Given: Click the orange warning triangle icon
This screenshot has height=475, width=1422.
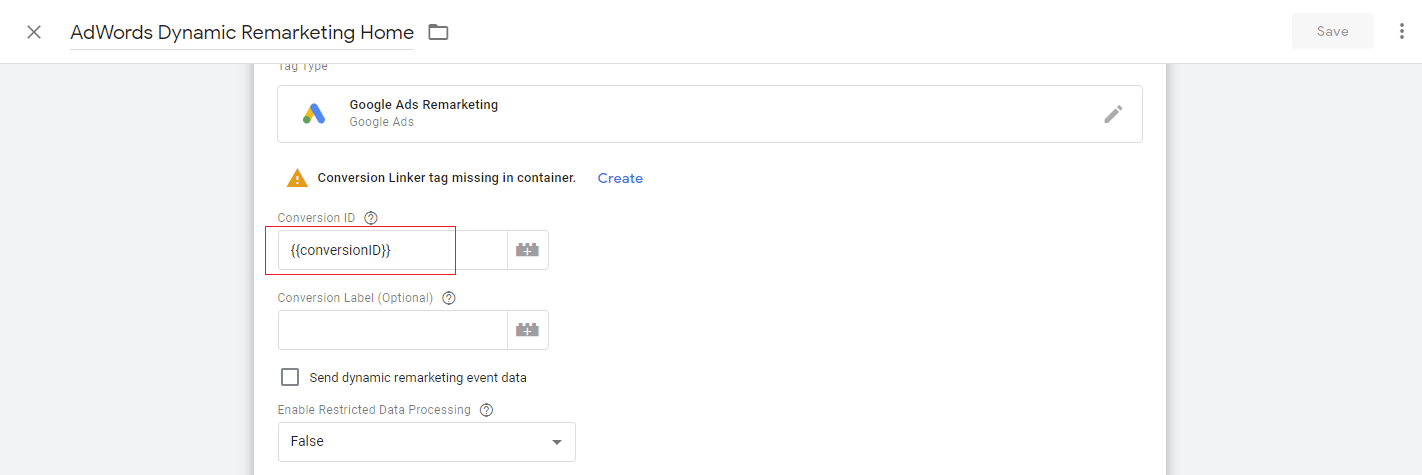Looking at the screenshot, I should [297, 178].
